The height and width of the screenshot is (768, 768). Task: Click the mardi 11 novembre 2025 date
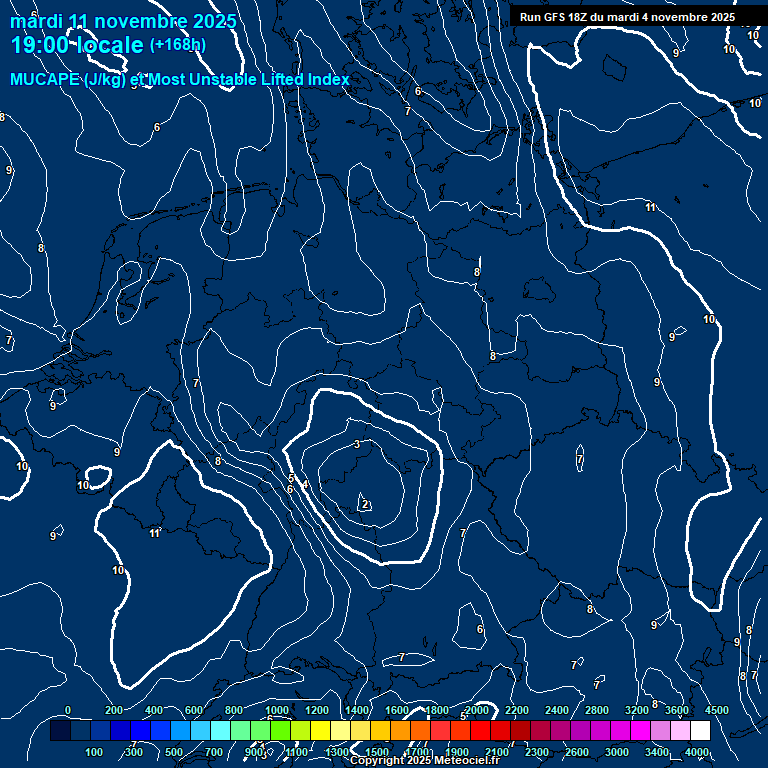point(123,21)
